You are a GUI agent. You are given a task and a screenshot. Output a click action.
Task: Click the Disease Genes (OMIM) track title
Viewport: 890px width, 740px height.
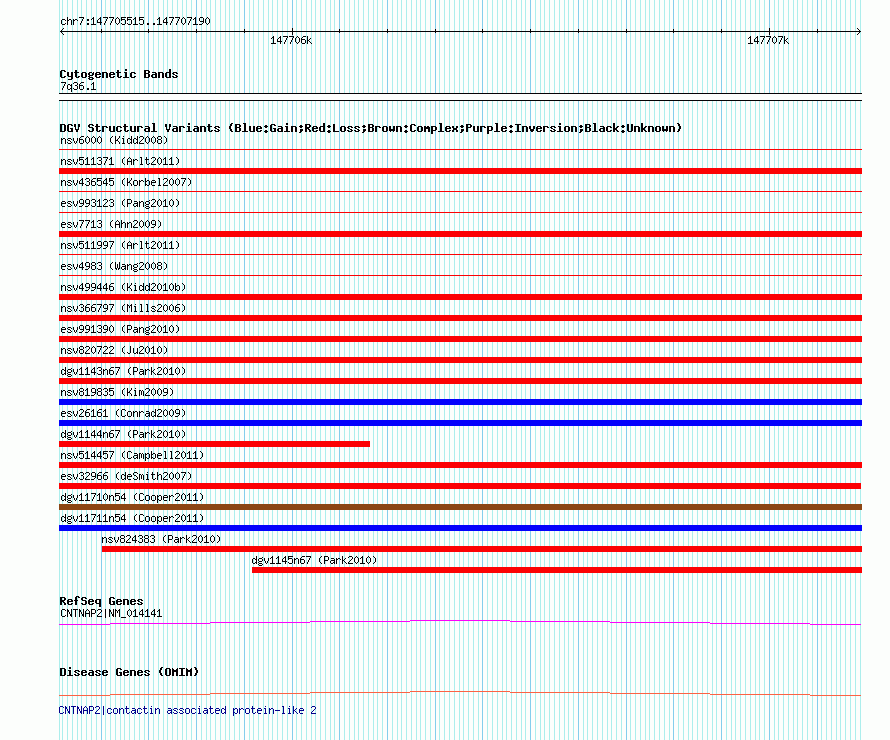coord(129,672)
